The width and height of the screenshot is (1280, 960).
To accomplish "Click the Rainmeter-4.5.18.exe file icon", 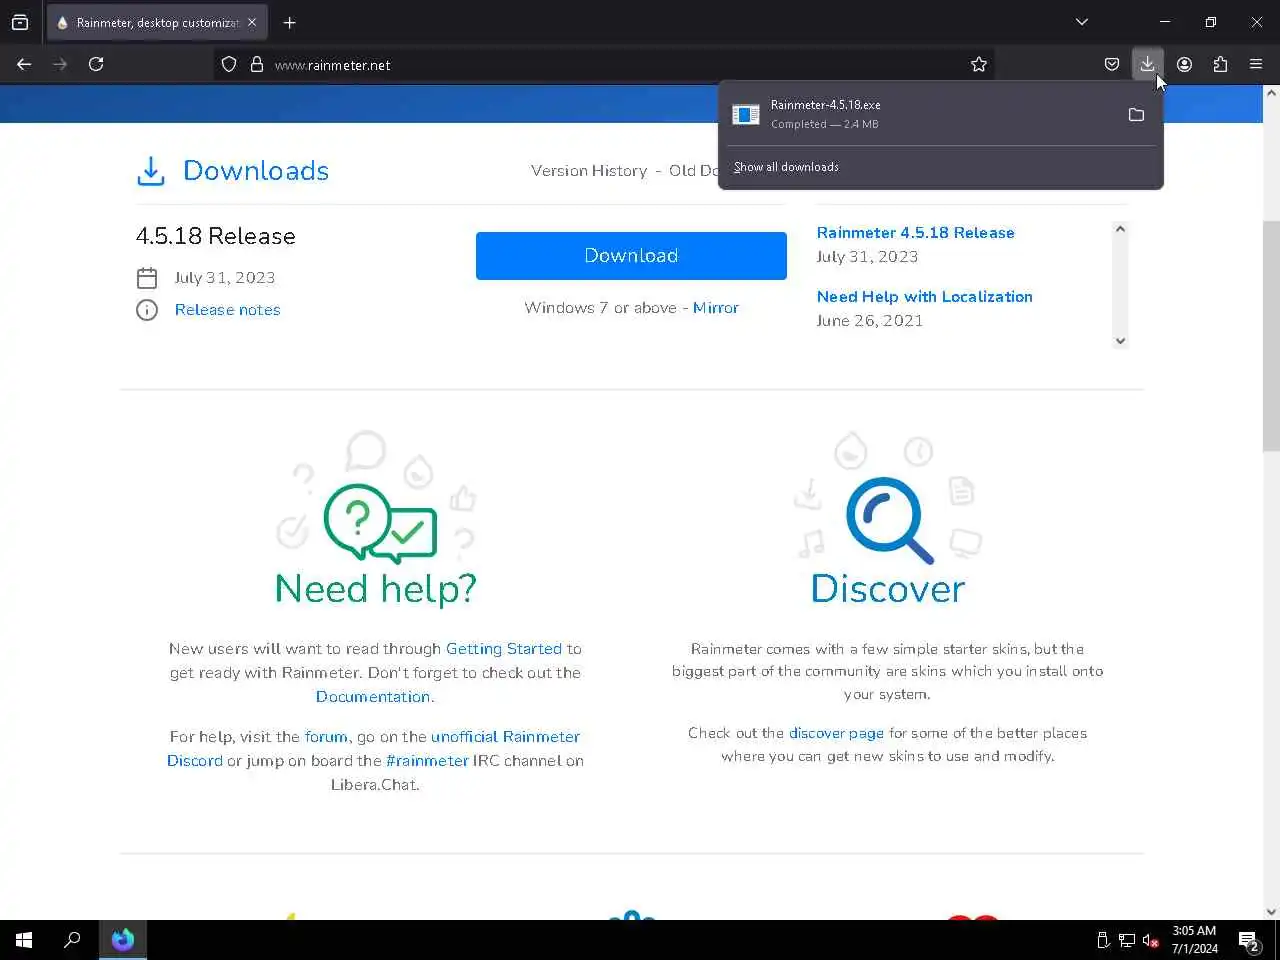I will pos(746,115).
